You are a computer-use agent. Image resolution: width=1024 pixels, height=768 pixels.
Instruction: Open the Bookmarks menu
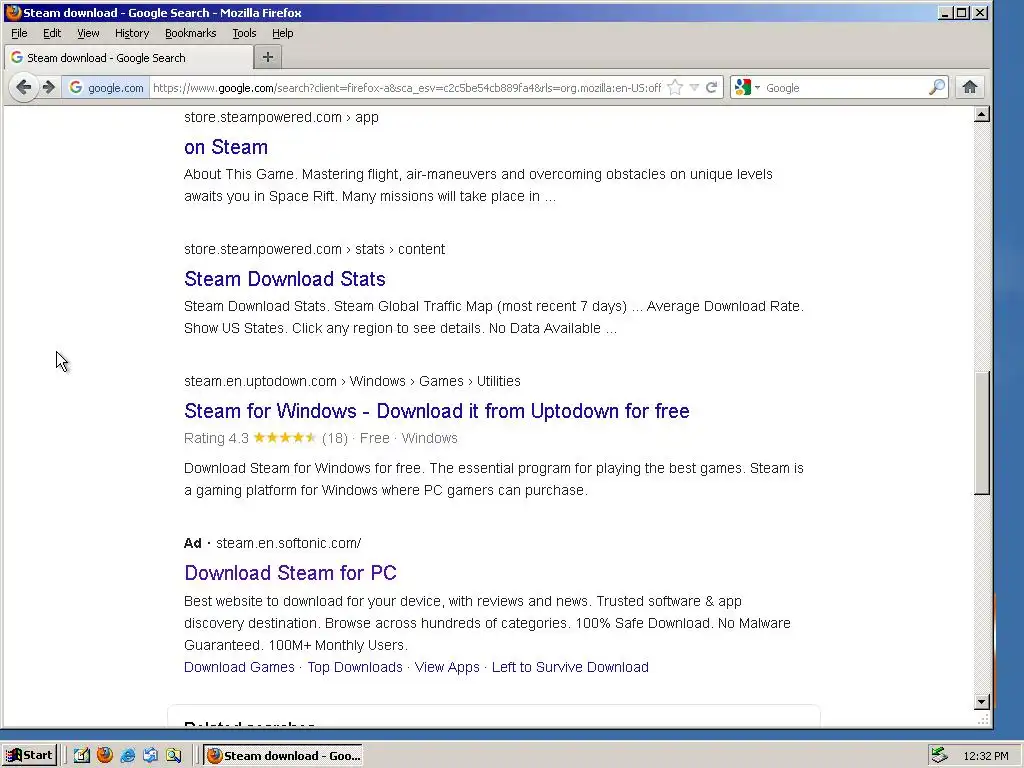coord(191,33)
